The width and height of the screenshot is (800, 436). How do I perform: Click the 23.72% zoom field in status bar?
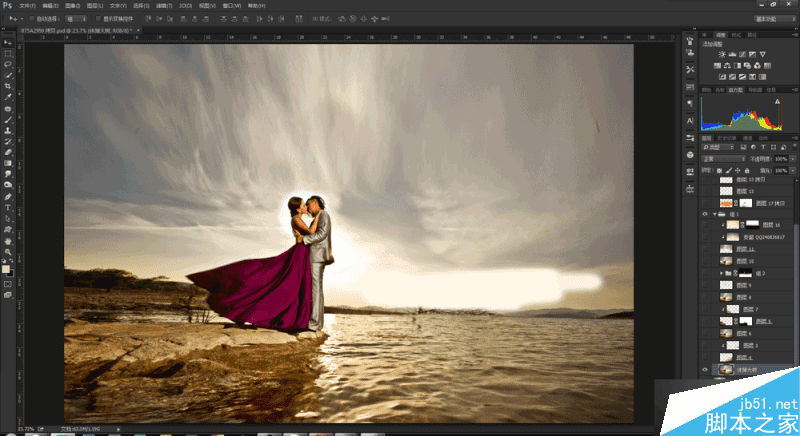[x=26, y=429]
